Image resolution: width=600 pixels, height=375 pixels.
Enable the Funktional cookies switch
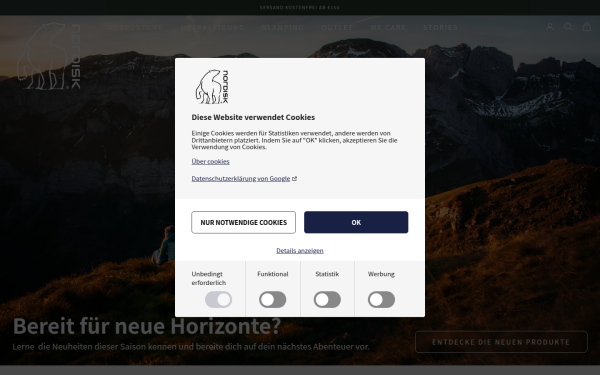(x=272, y=300)
